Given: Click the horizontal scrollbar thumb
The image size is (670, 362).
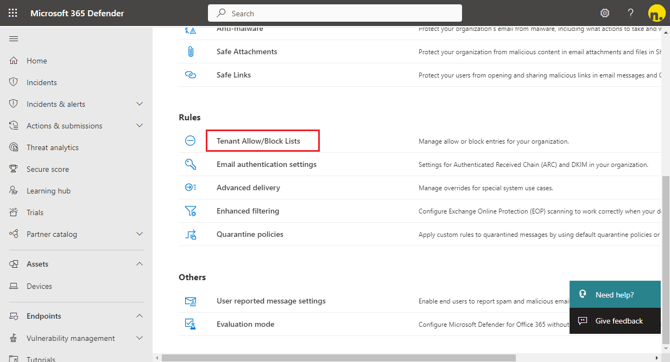Looking at the screenshot, I should pyautogui.click(x=338, y=358).
